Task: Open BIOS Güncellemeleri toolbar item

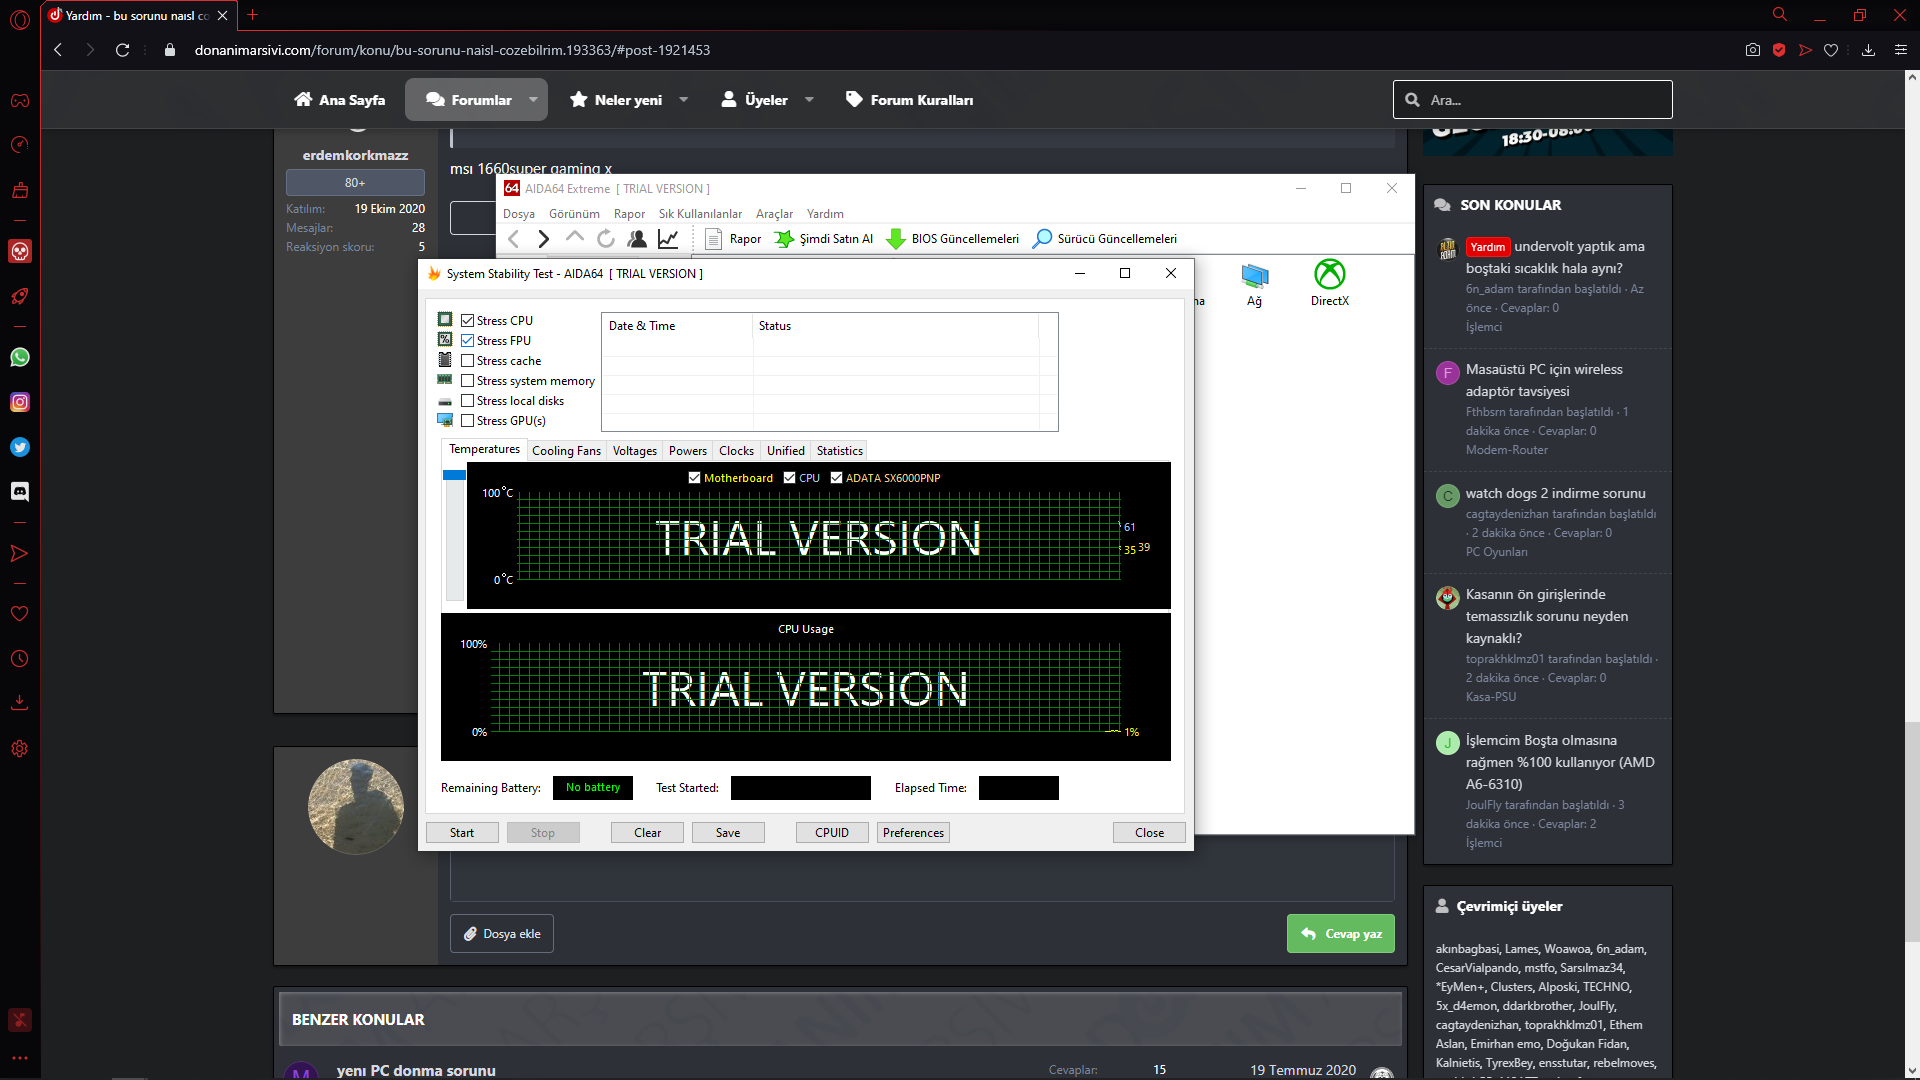Action: pyautogui.click(x=953, y=239)
